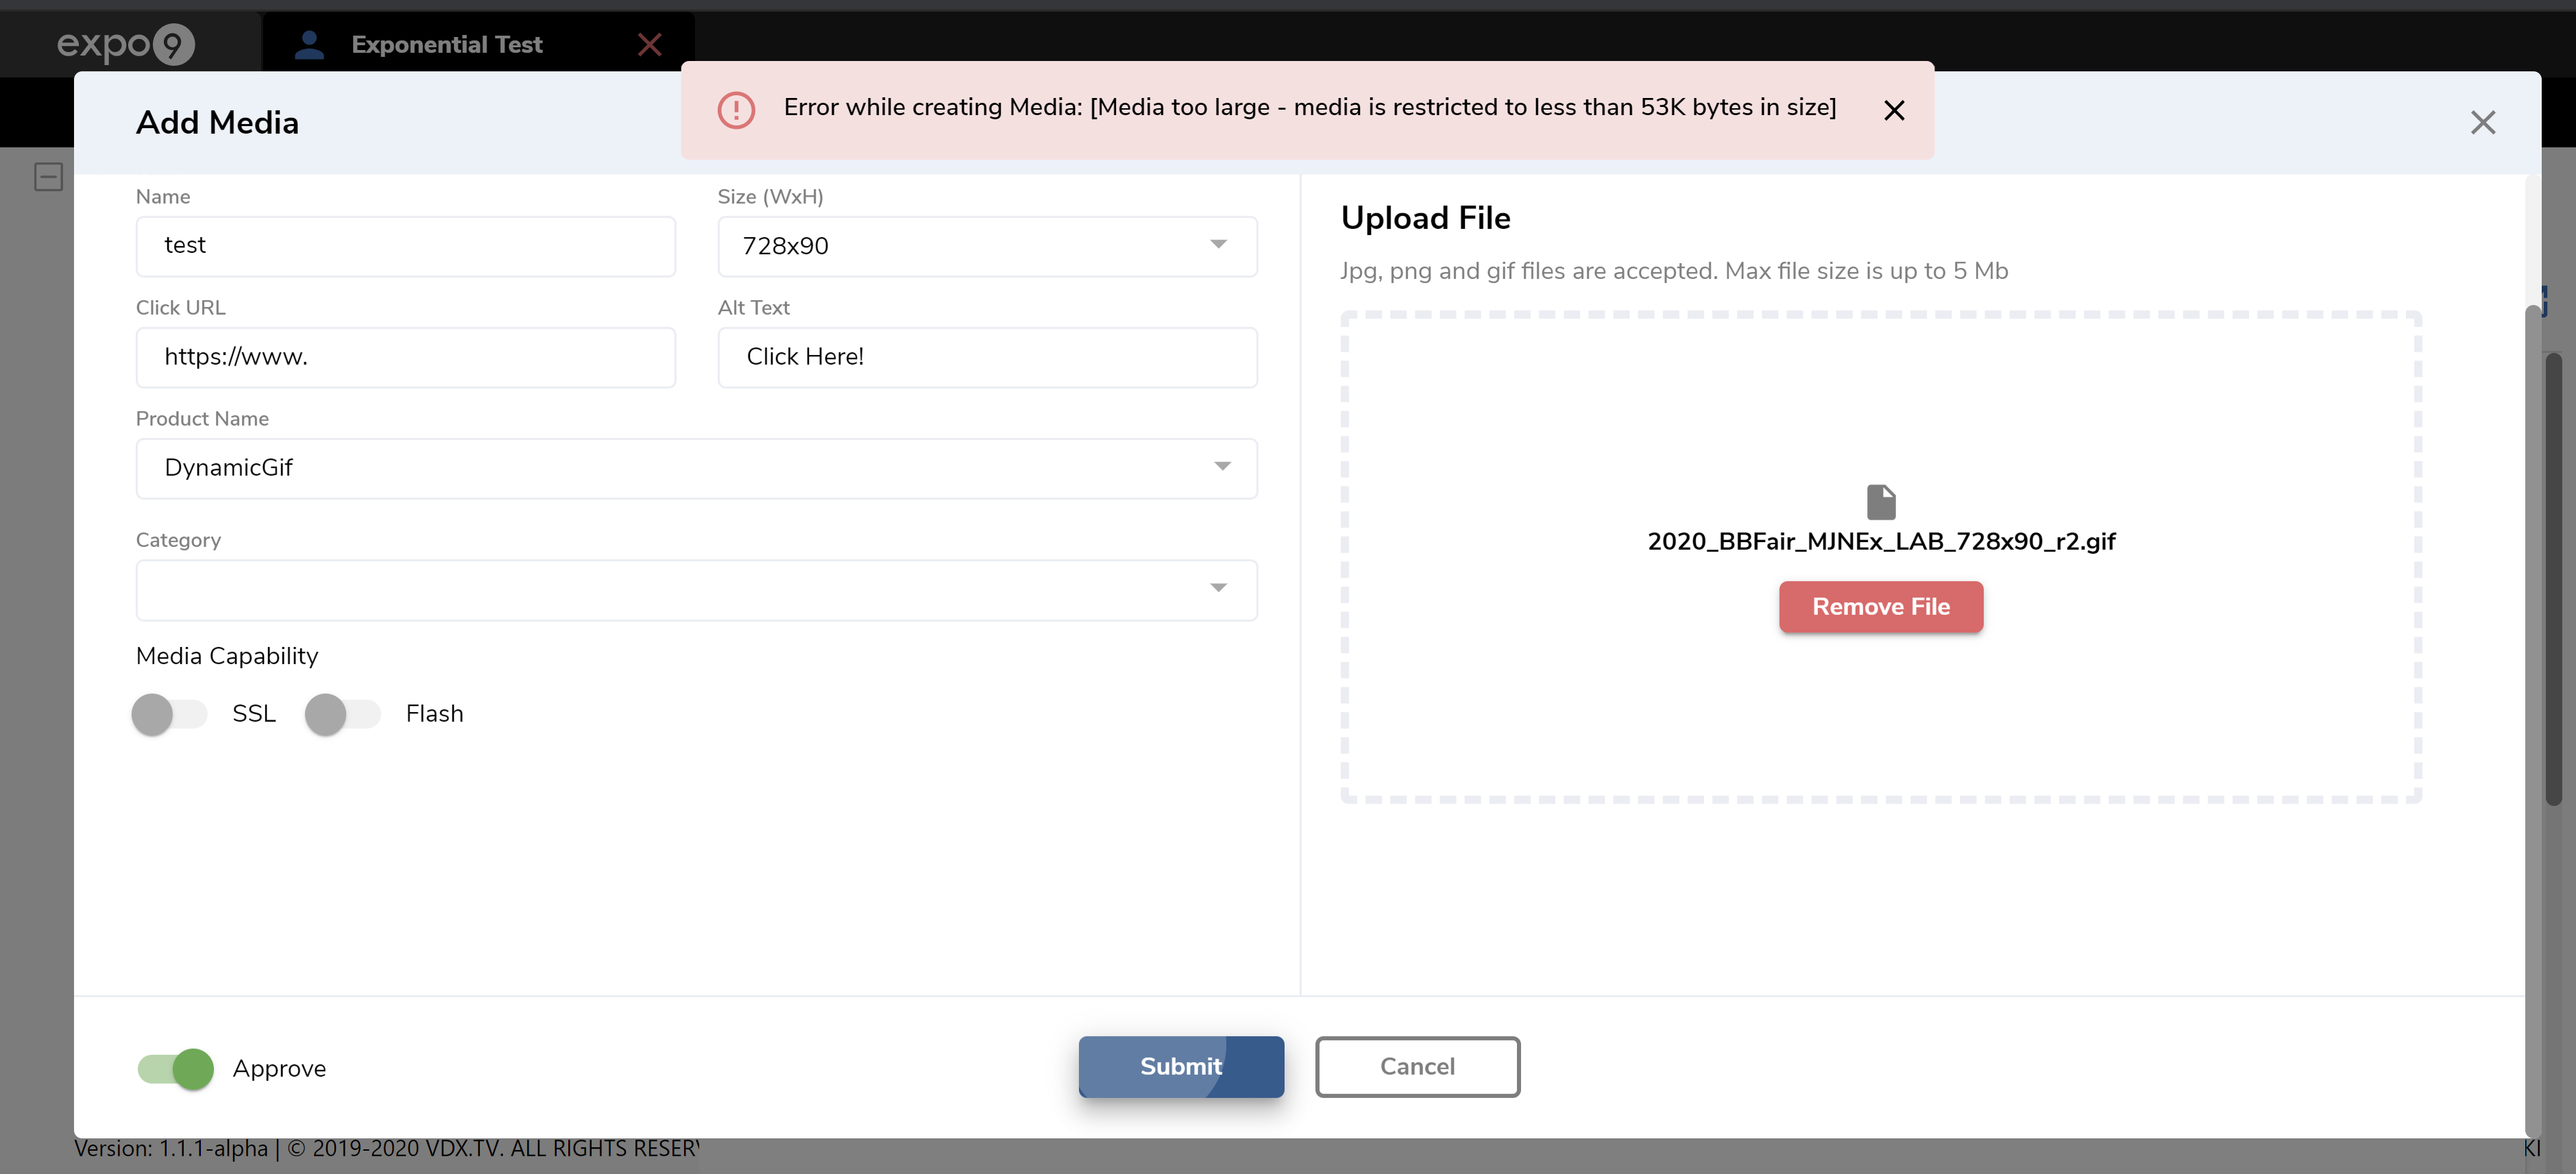The width and height of the screenshot is (2576, 1174).
Task: Close the Exponential Test tab with the red X
Action: [x=650, y=44]
